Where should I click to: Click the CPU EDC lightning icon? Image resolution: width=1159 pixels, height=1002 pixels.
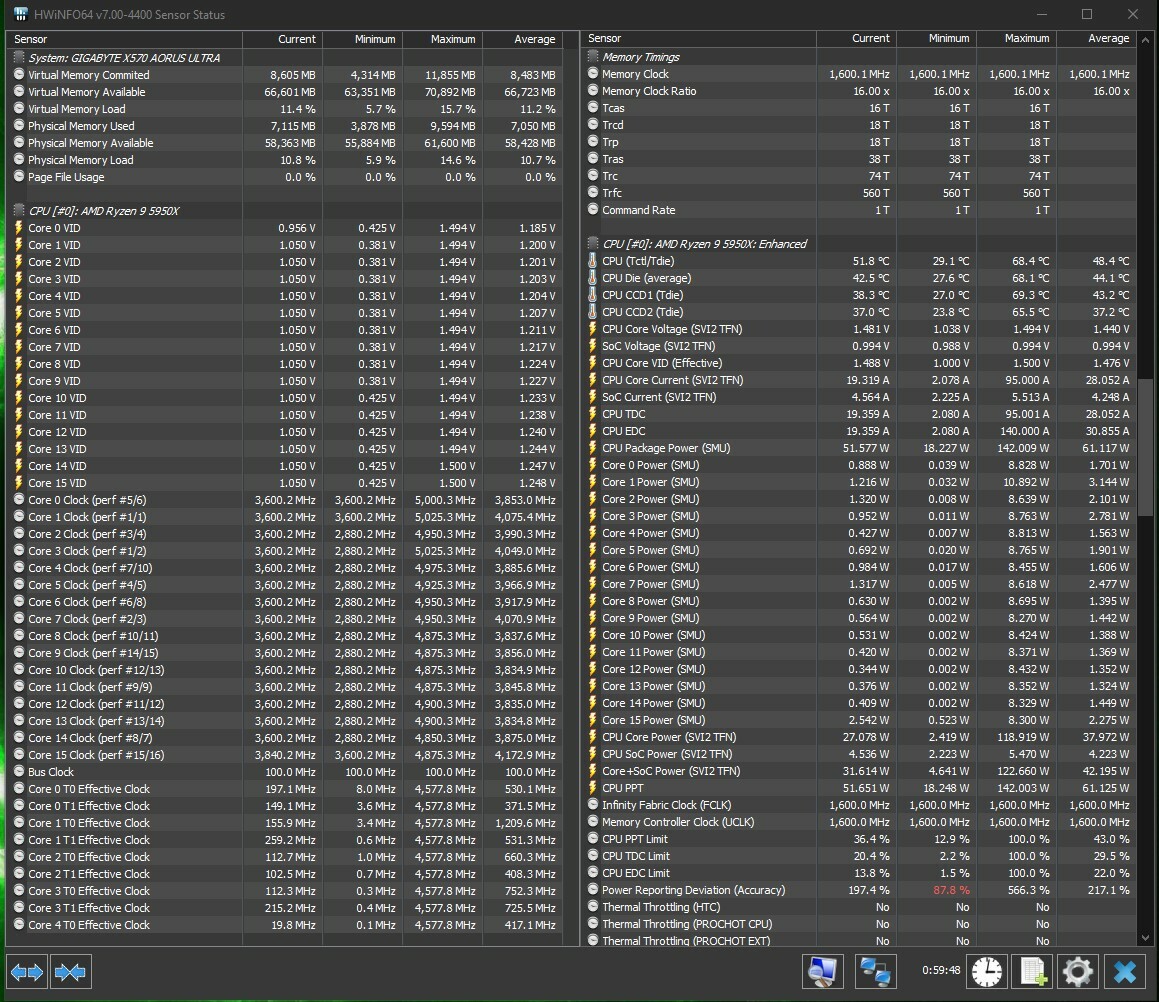point(592,431)
